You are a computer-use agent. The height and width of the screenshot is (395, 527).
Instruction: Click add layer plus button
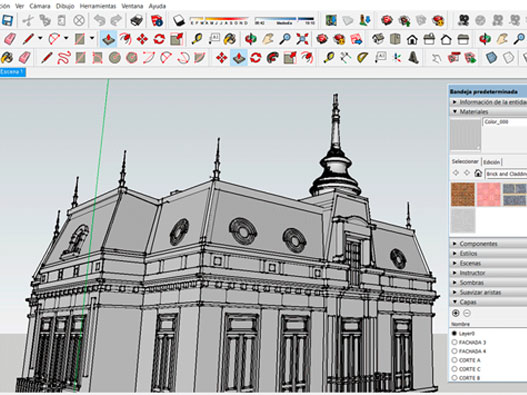point(455,313)
